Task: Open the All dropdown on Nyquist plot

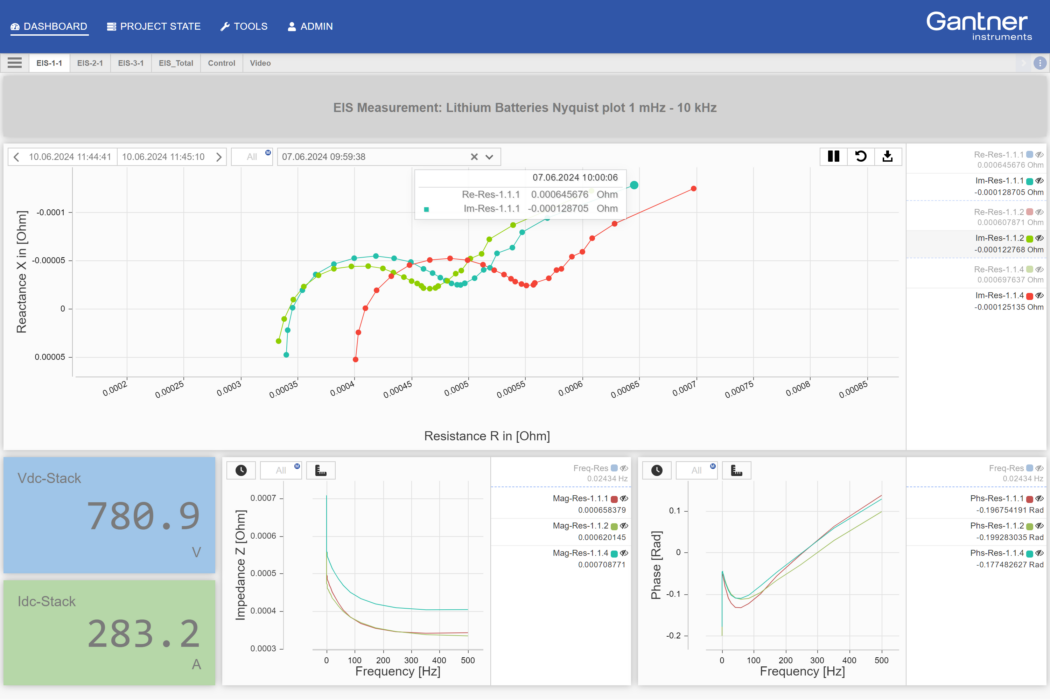Action: click(250, 157)
